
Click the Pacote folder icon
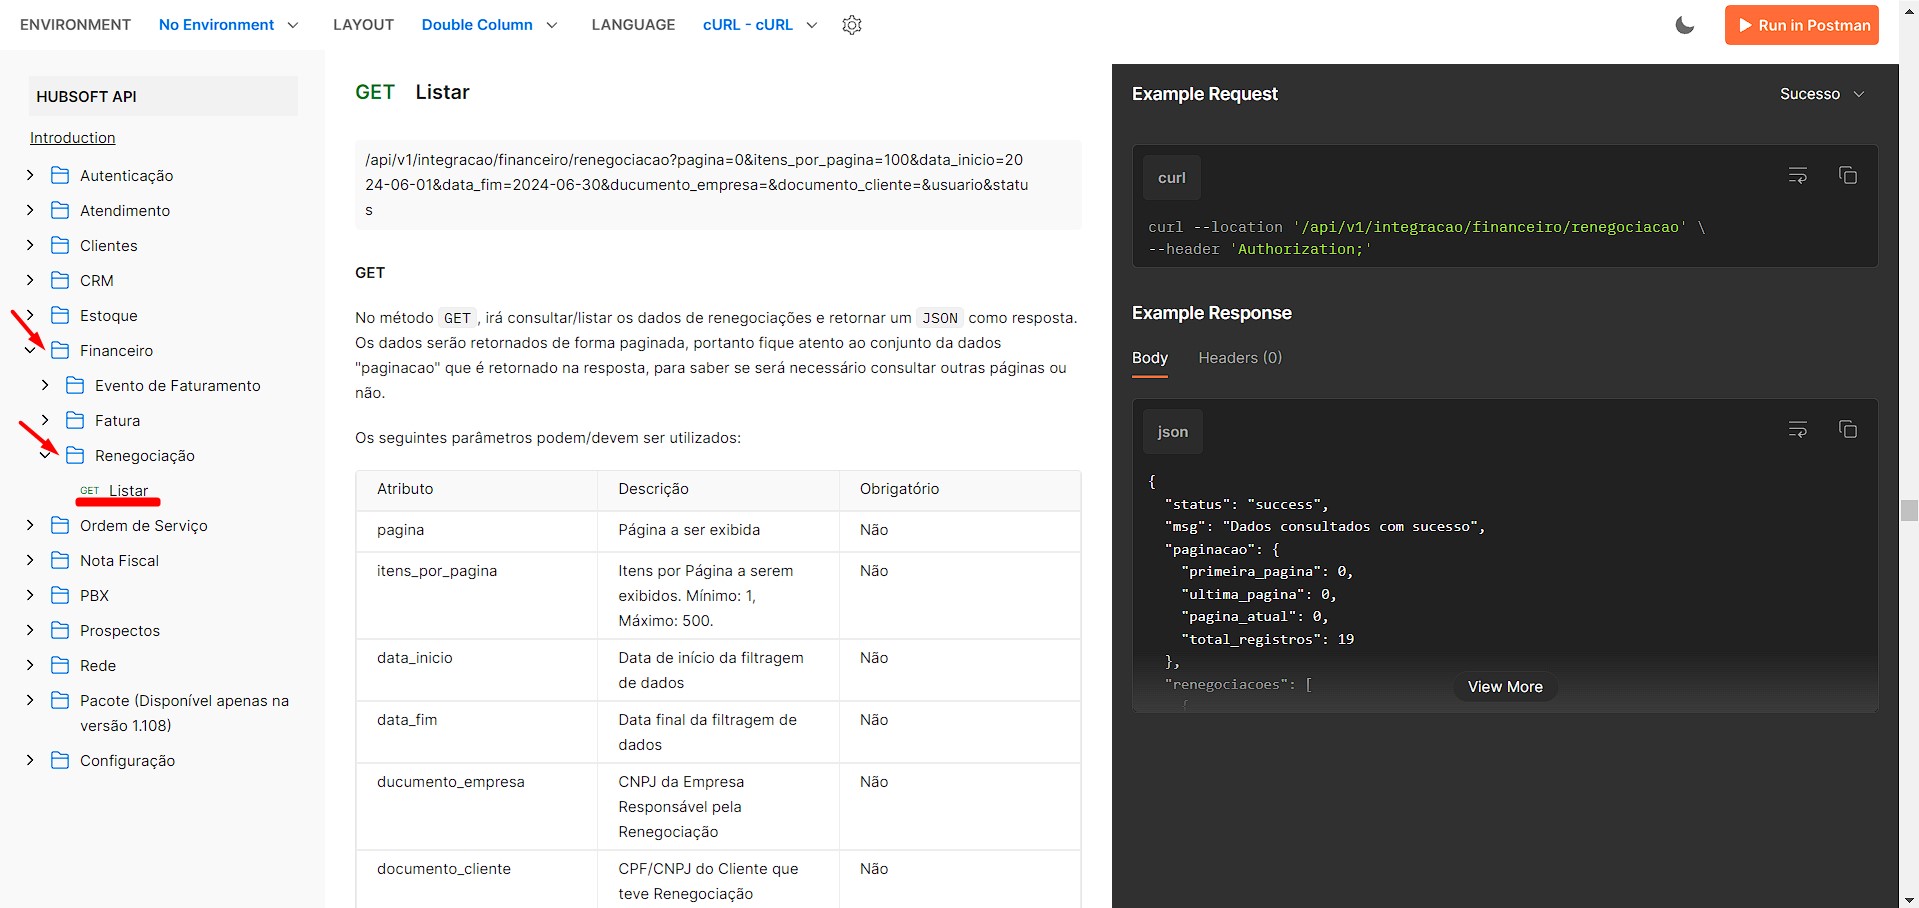point(60,700)
